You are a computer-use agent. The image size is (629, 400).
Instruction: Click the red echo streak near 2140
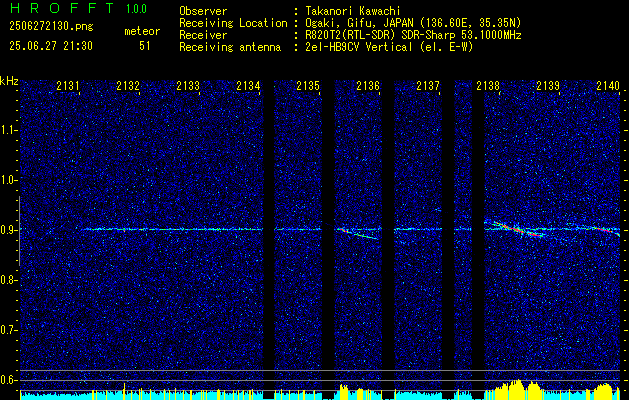click(602, 229)
